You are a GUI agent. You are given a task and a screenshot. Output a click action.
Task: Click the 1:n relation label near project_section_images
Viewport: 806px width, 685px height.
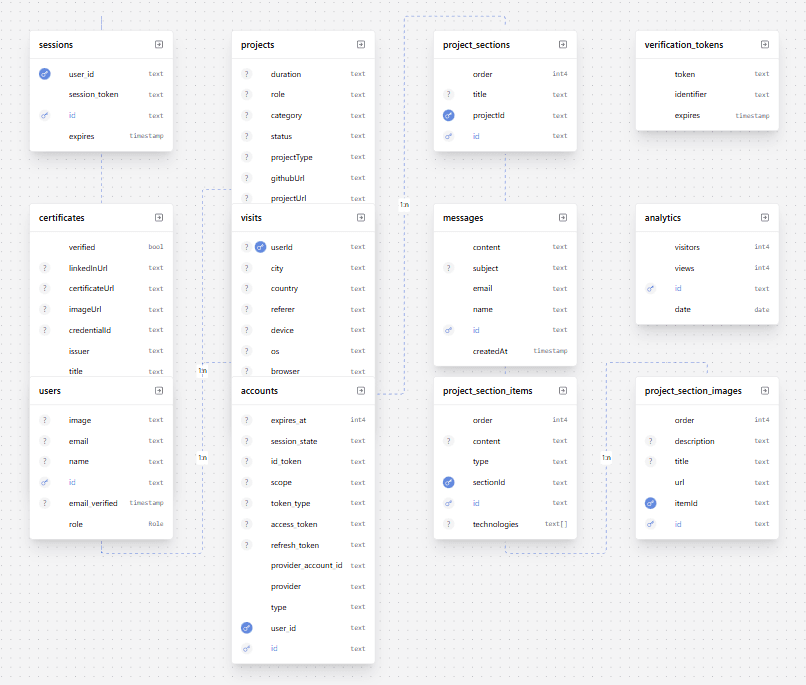tap(606, 458)
